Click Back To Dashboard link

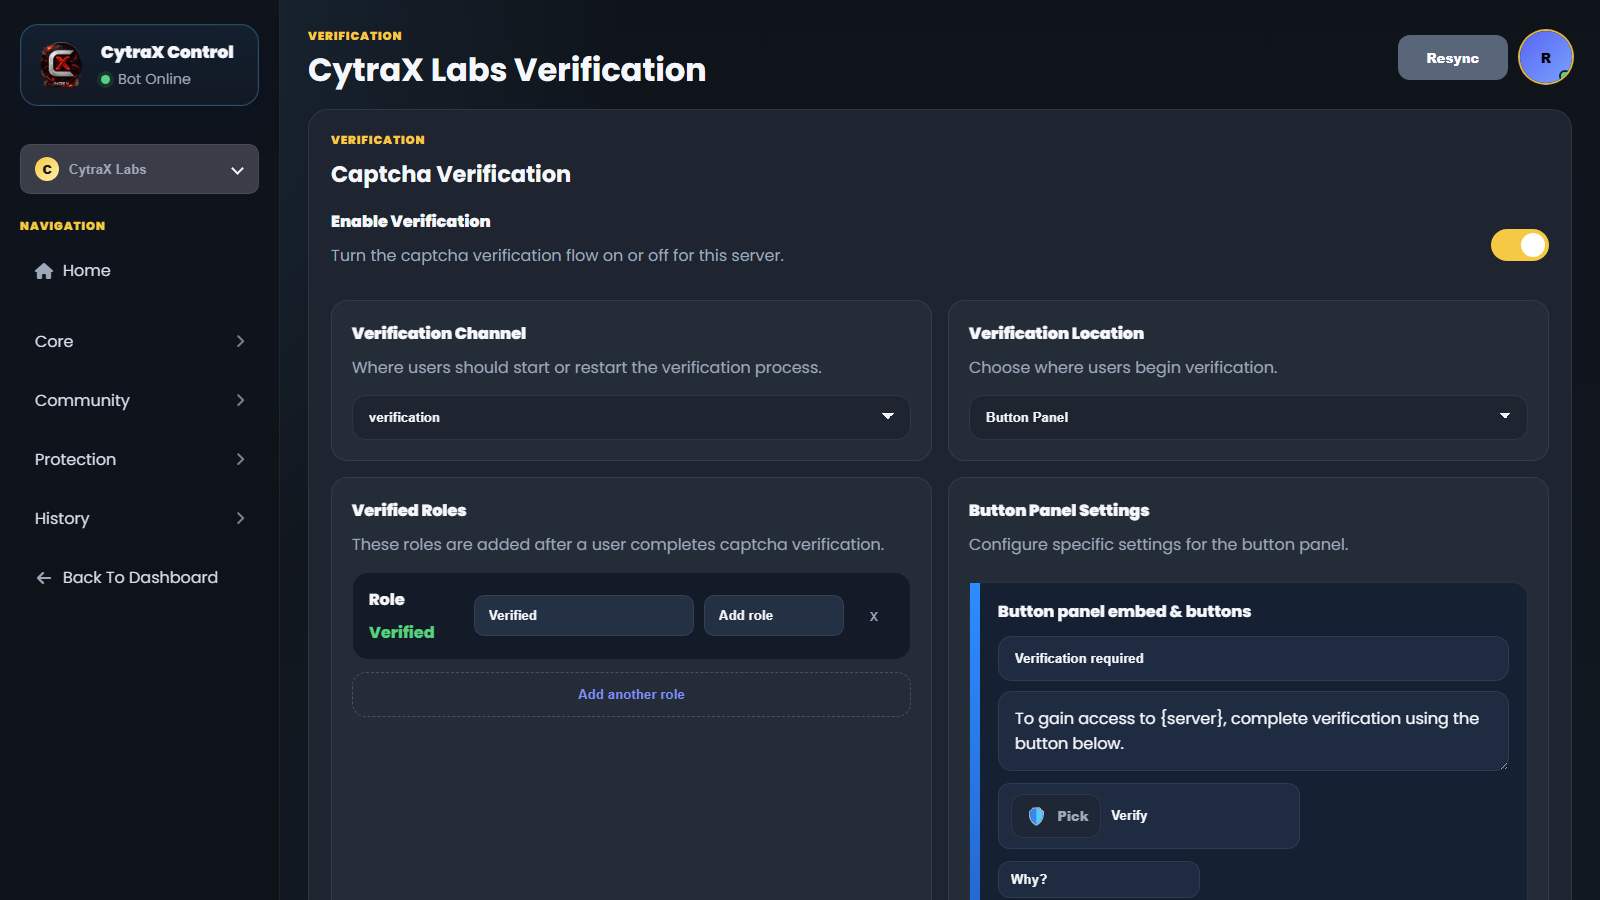pyautogui.click(x=139, y=578)
